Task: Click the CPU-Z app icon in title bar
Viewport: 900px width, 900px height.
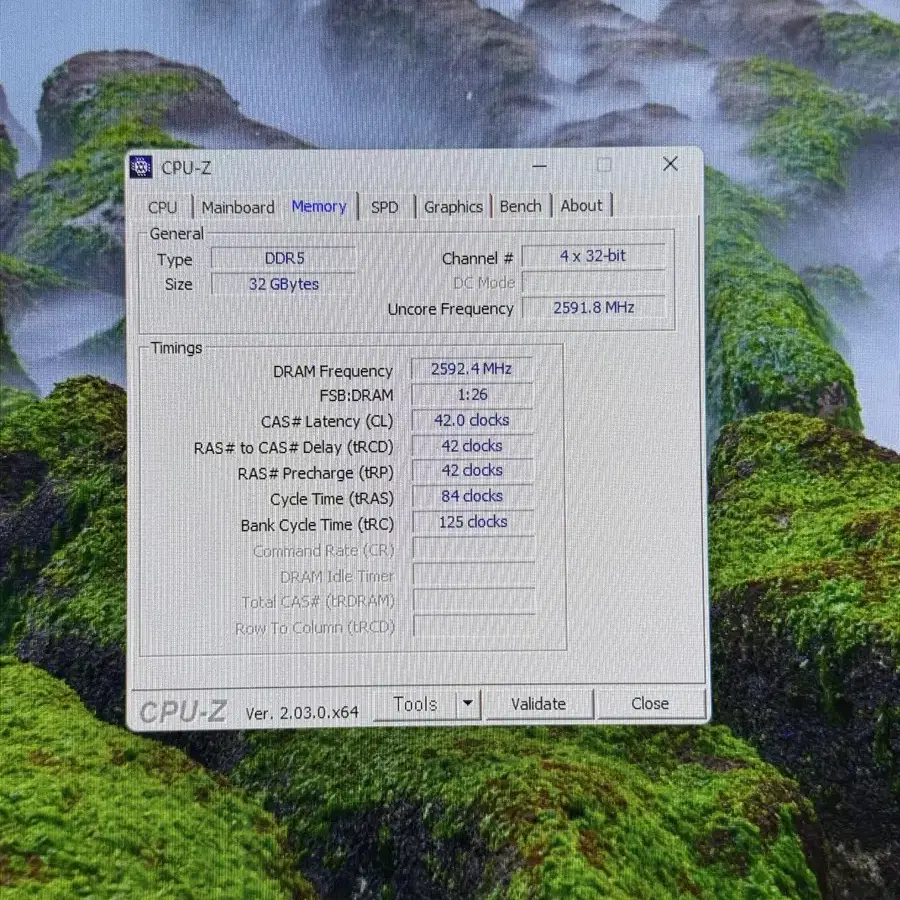Action: click(x=141, y=167)
